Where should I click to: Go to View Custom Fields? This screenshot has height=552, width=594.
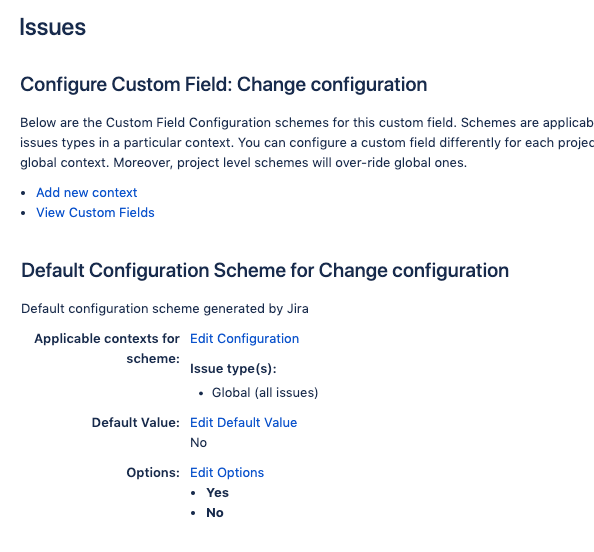point(95,213)
